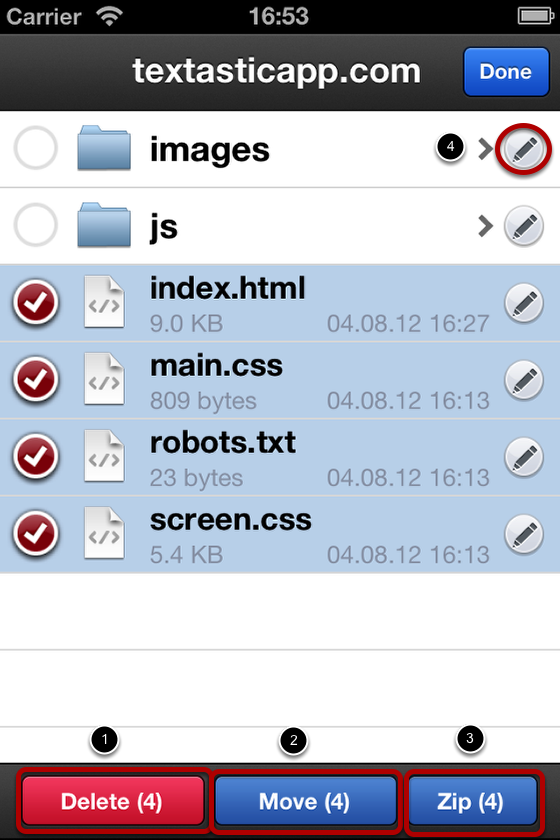Image resolution: width=560 pixels, height=840 pixels.
Task: Tap the pencil edit icon for js folder
Action: pyautogui.click(x=524, y=226)
